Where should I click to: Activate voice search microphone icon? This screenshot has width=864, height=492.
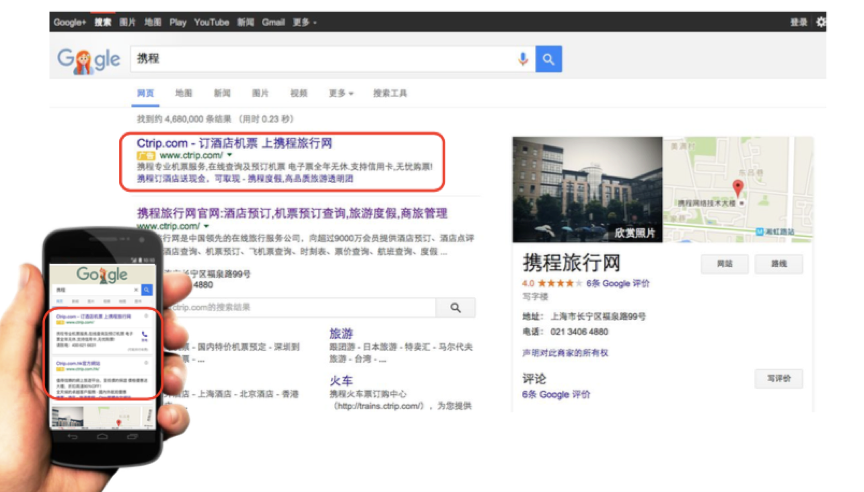pos(523,59)
